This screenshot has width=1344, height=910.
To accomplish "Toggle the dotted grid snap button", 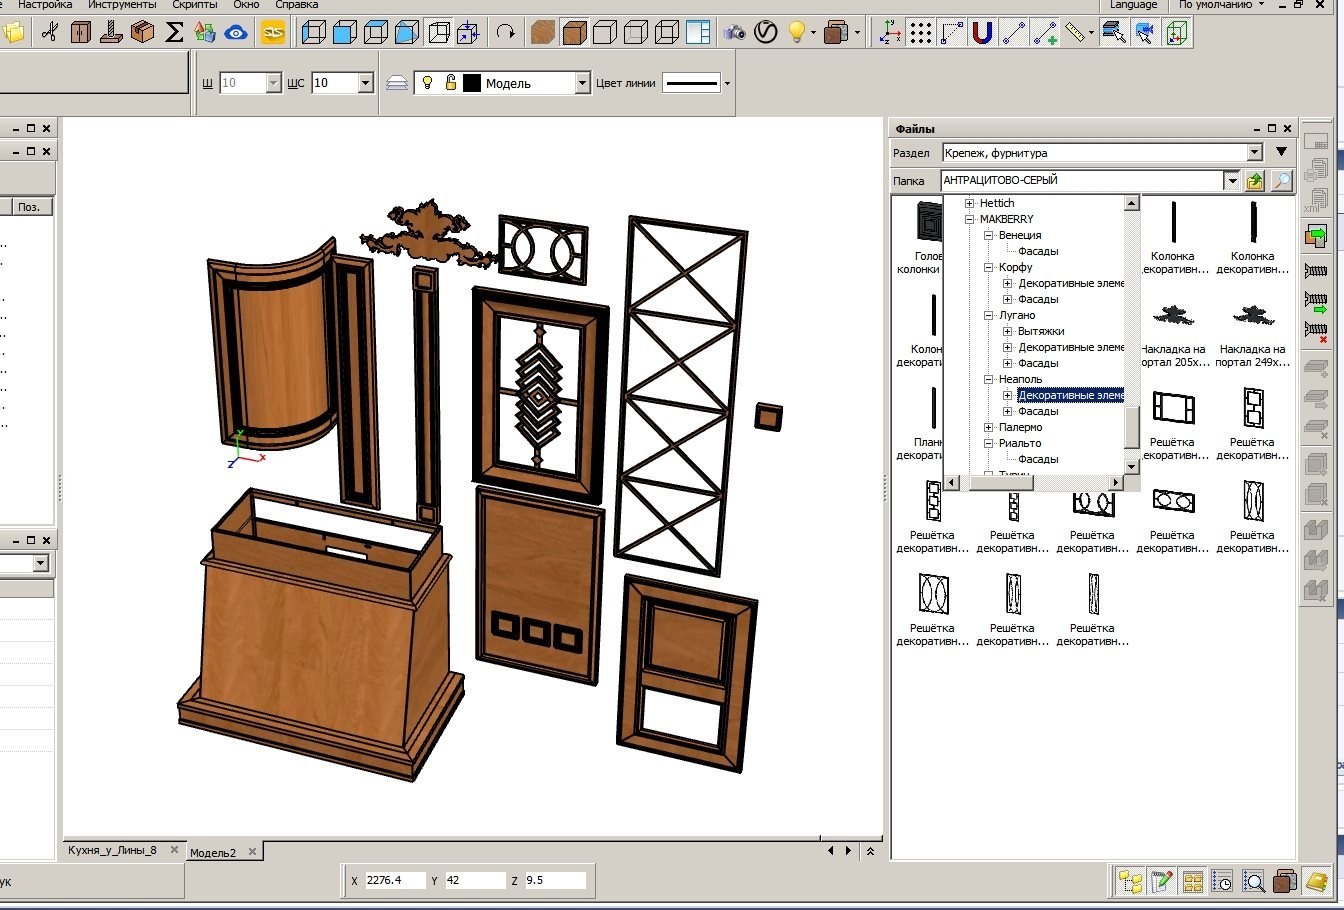I will tap(921, 33).
